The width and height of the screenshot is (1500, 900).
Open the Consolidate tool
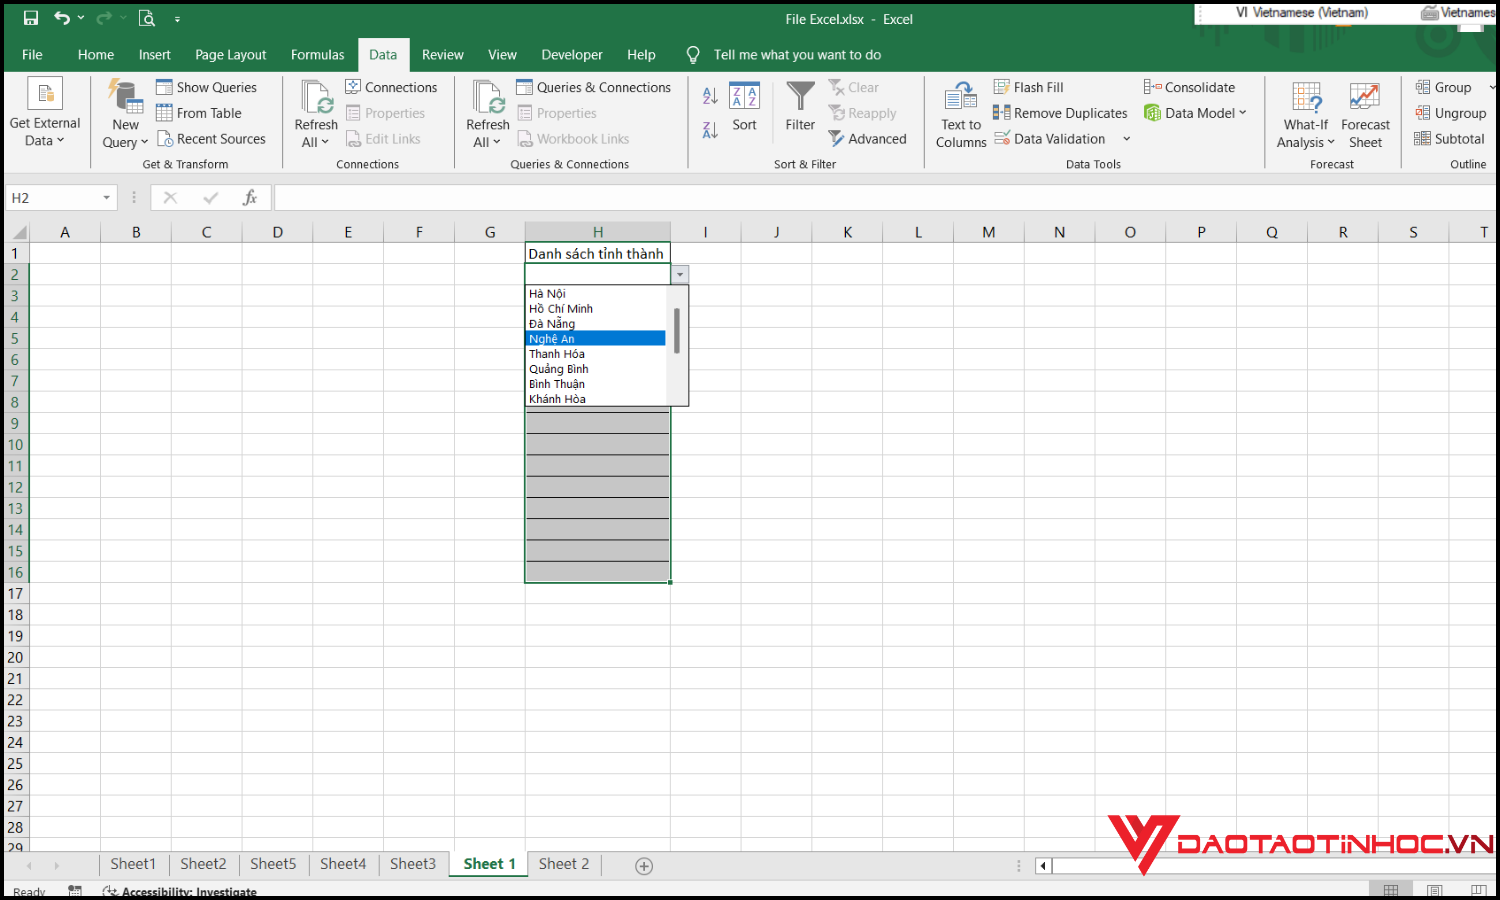click(x=1188, y=87)
